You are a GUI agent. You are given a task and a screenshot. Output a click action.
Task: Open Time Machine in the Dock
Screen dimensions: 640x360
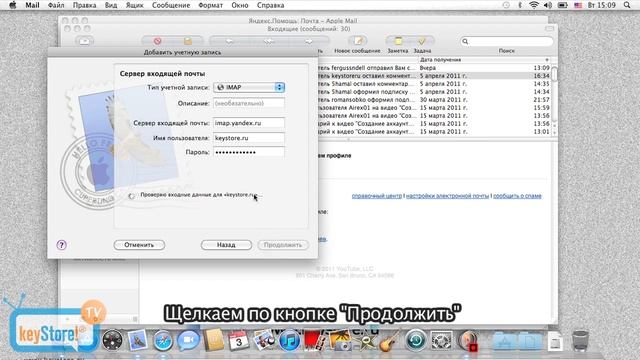click(416, 340)
